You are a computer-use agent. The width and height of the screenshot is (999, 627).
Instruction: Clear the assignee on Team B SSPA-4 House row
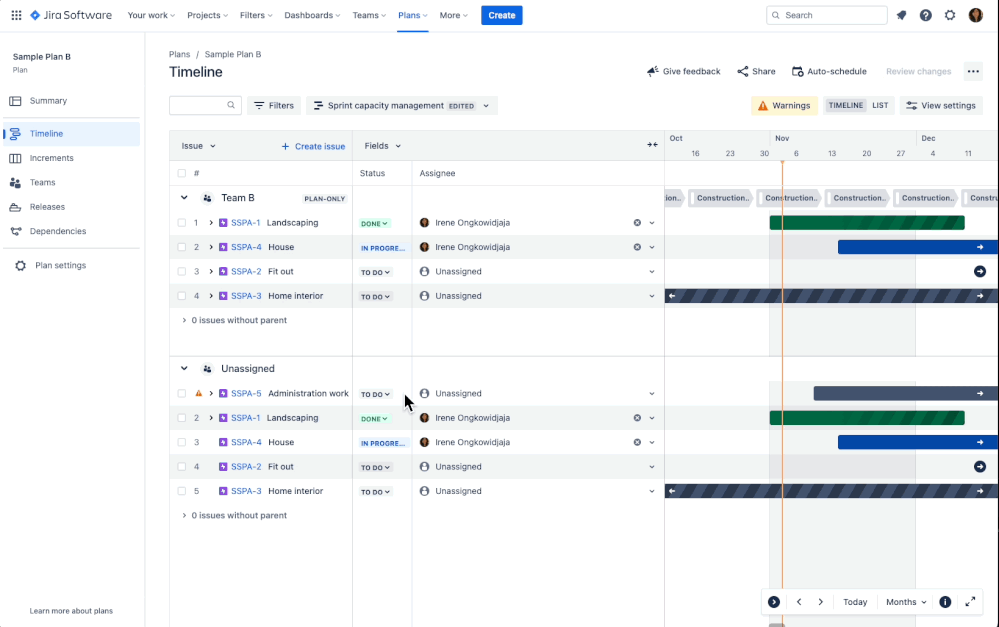coord(637,247)
